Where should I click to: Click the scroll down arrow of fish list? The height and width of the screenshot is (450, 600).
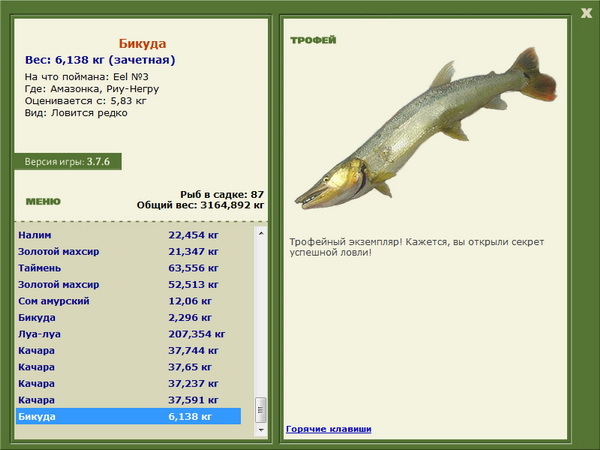[x=261, y=430]
